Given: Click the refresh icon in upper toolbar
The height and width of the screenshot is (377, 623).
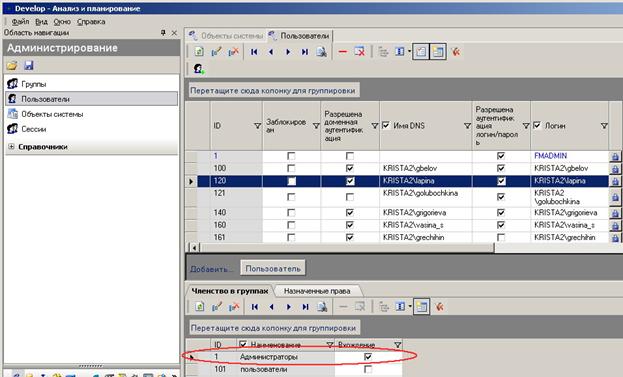Looking at the screenshot, I should point(199,52).
